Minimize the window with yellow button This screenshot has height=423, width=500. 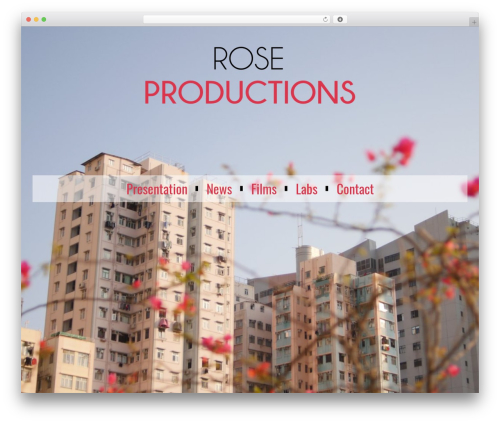[36, 20]
